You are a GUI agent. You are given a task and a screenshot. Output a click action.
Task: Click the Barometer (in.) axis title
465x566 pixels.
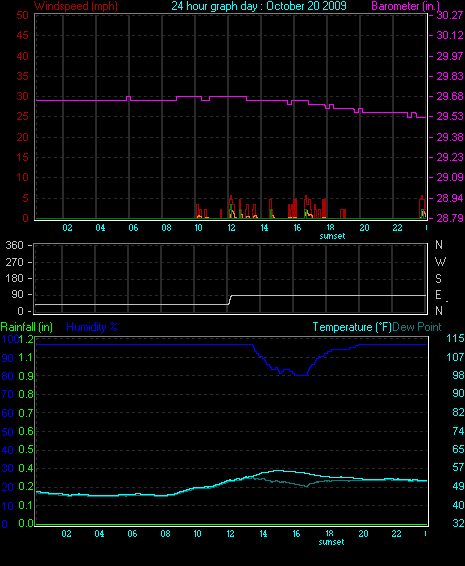click(406, 6)
